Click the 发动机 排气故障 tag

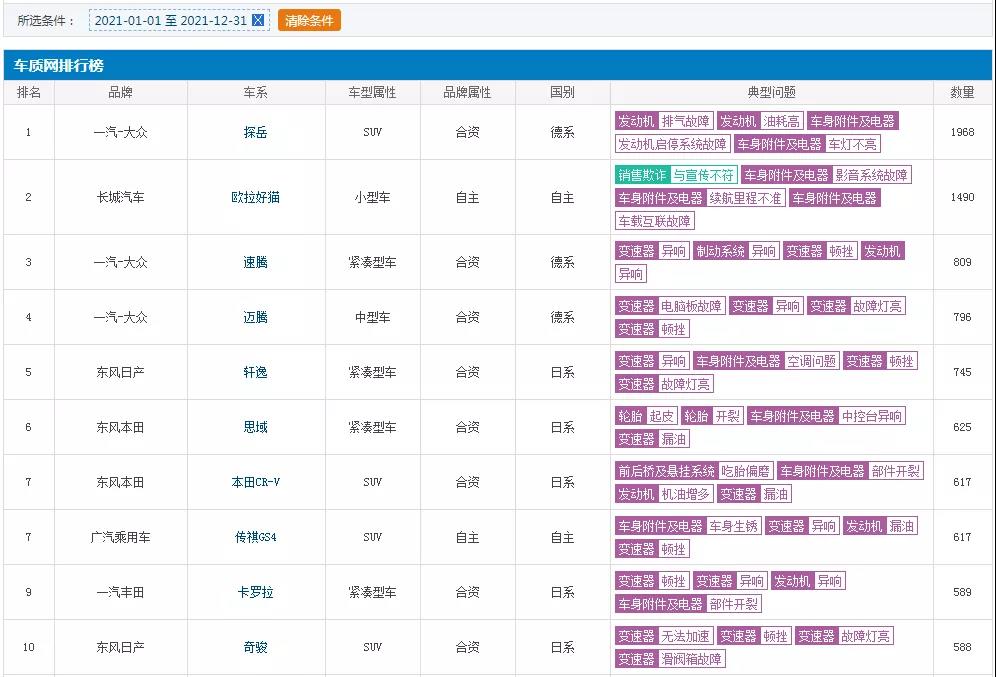(664, 121)
